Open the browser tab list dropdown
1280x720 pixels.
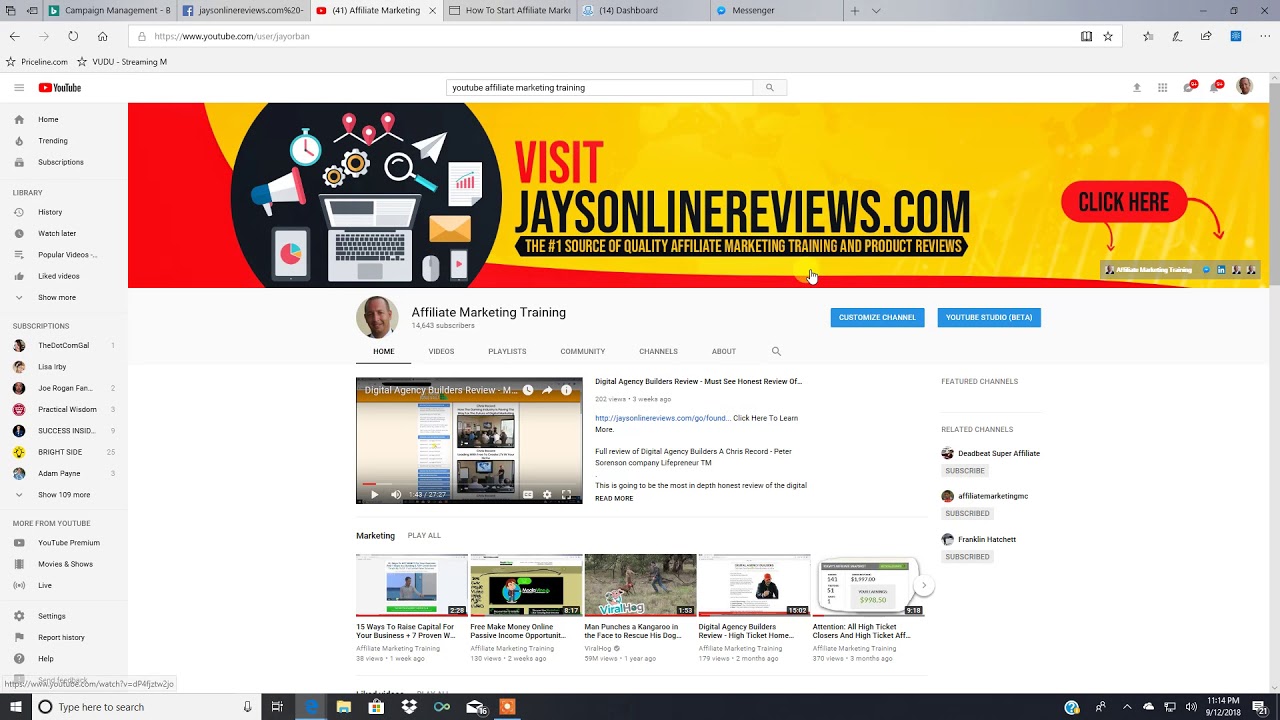point(876,11)
